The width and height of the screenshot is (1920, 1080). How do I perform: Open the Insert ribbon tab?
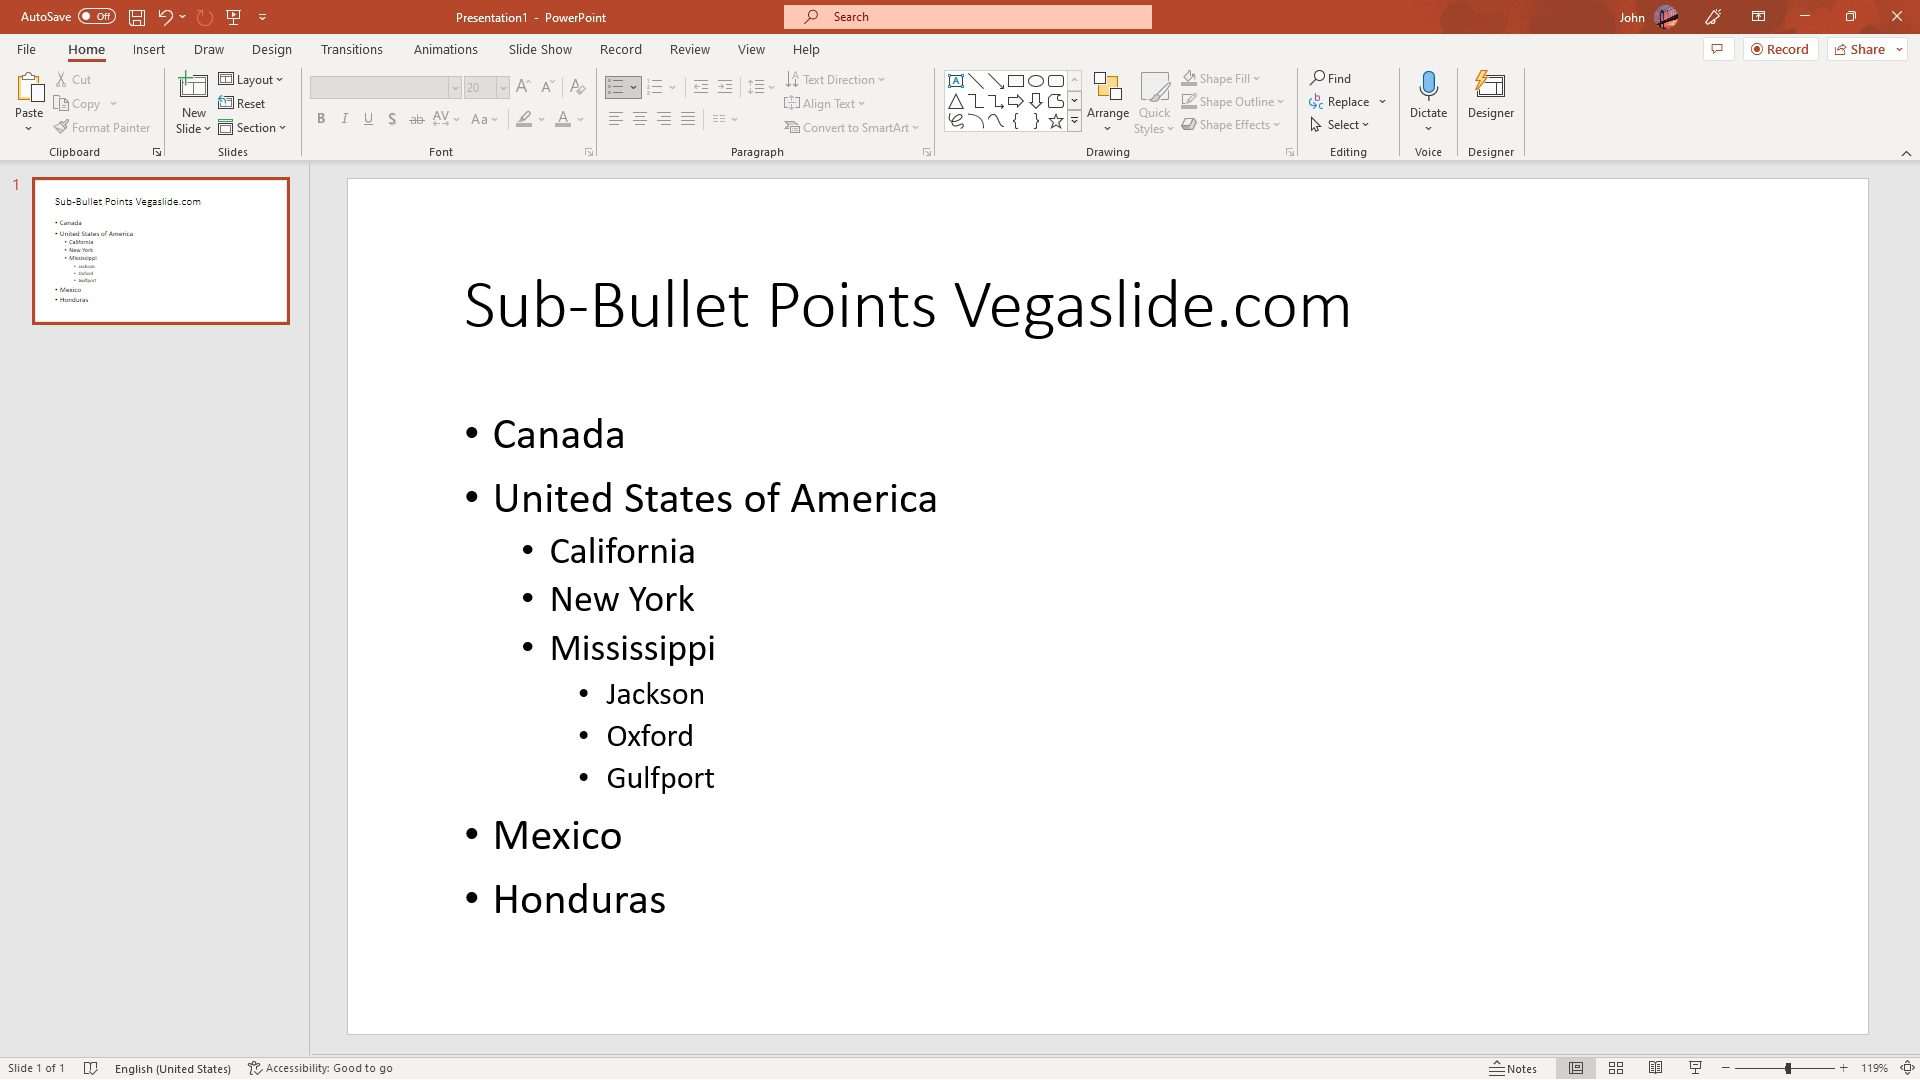coord(148,49)
